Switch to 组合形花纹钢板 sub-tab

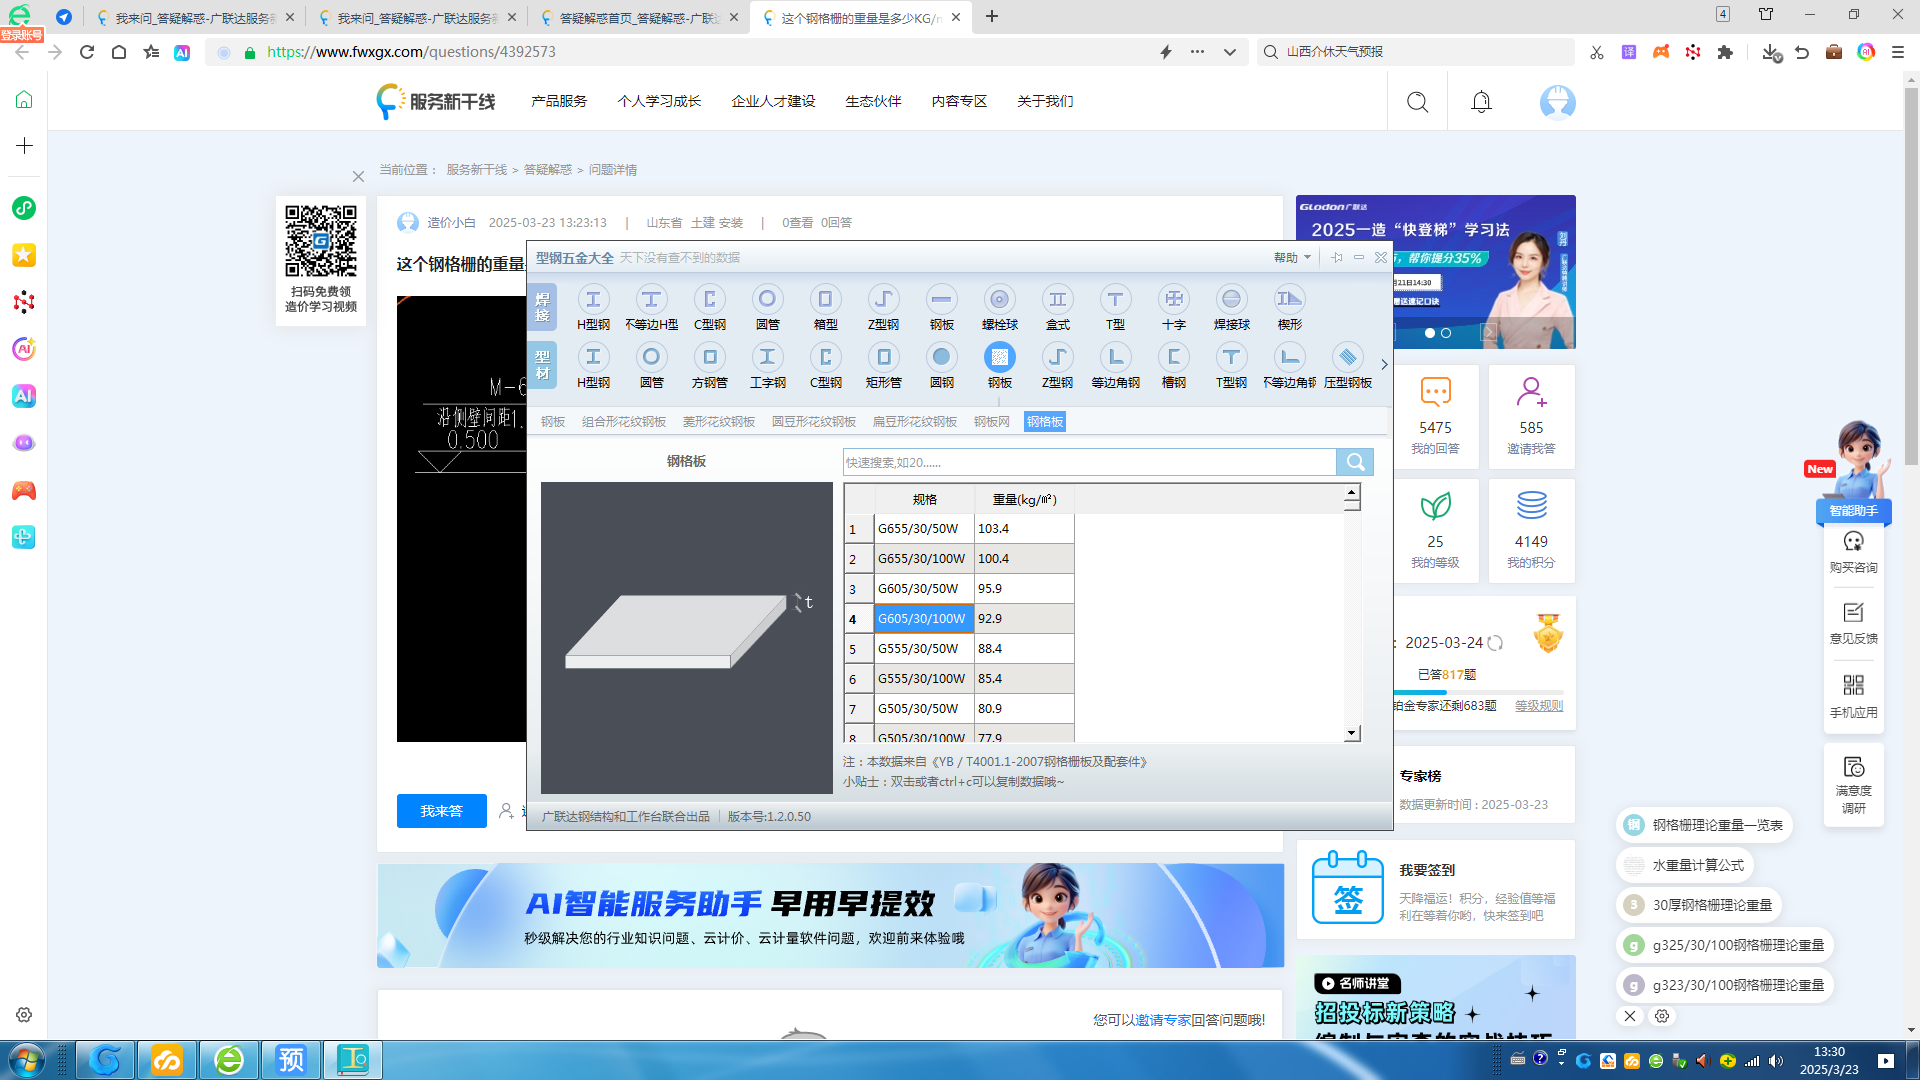[x=624, y=422]
